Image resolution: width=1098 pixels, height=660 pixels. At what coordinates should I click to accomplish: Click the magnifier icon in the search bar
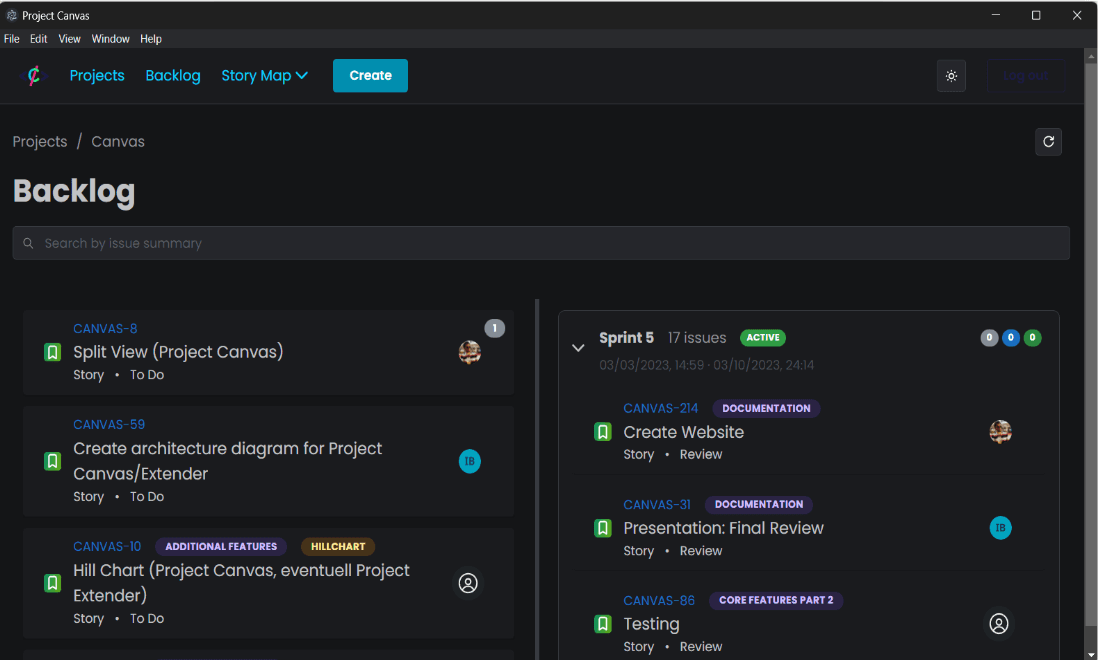pos(28,242)
